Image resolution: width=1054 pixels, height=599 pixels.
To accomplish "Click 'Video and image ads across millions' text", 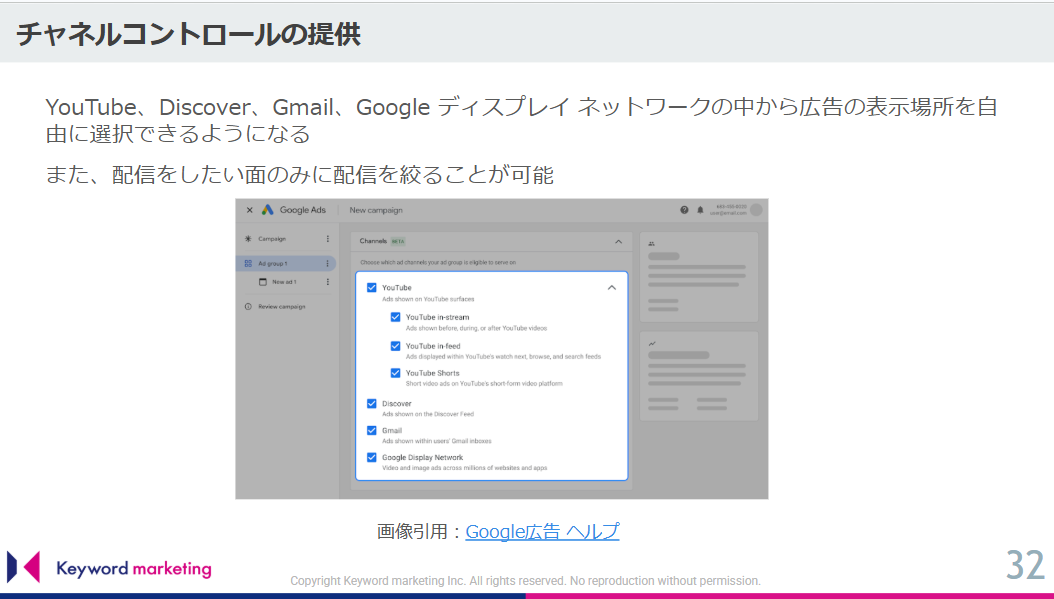I will pos(464,468).
